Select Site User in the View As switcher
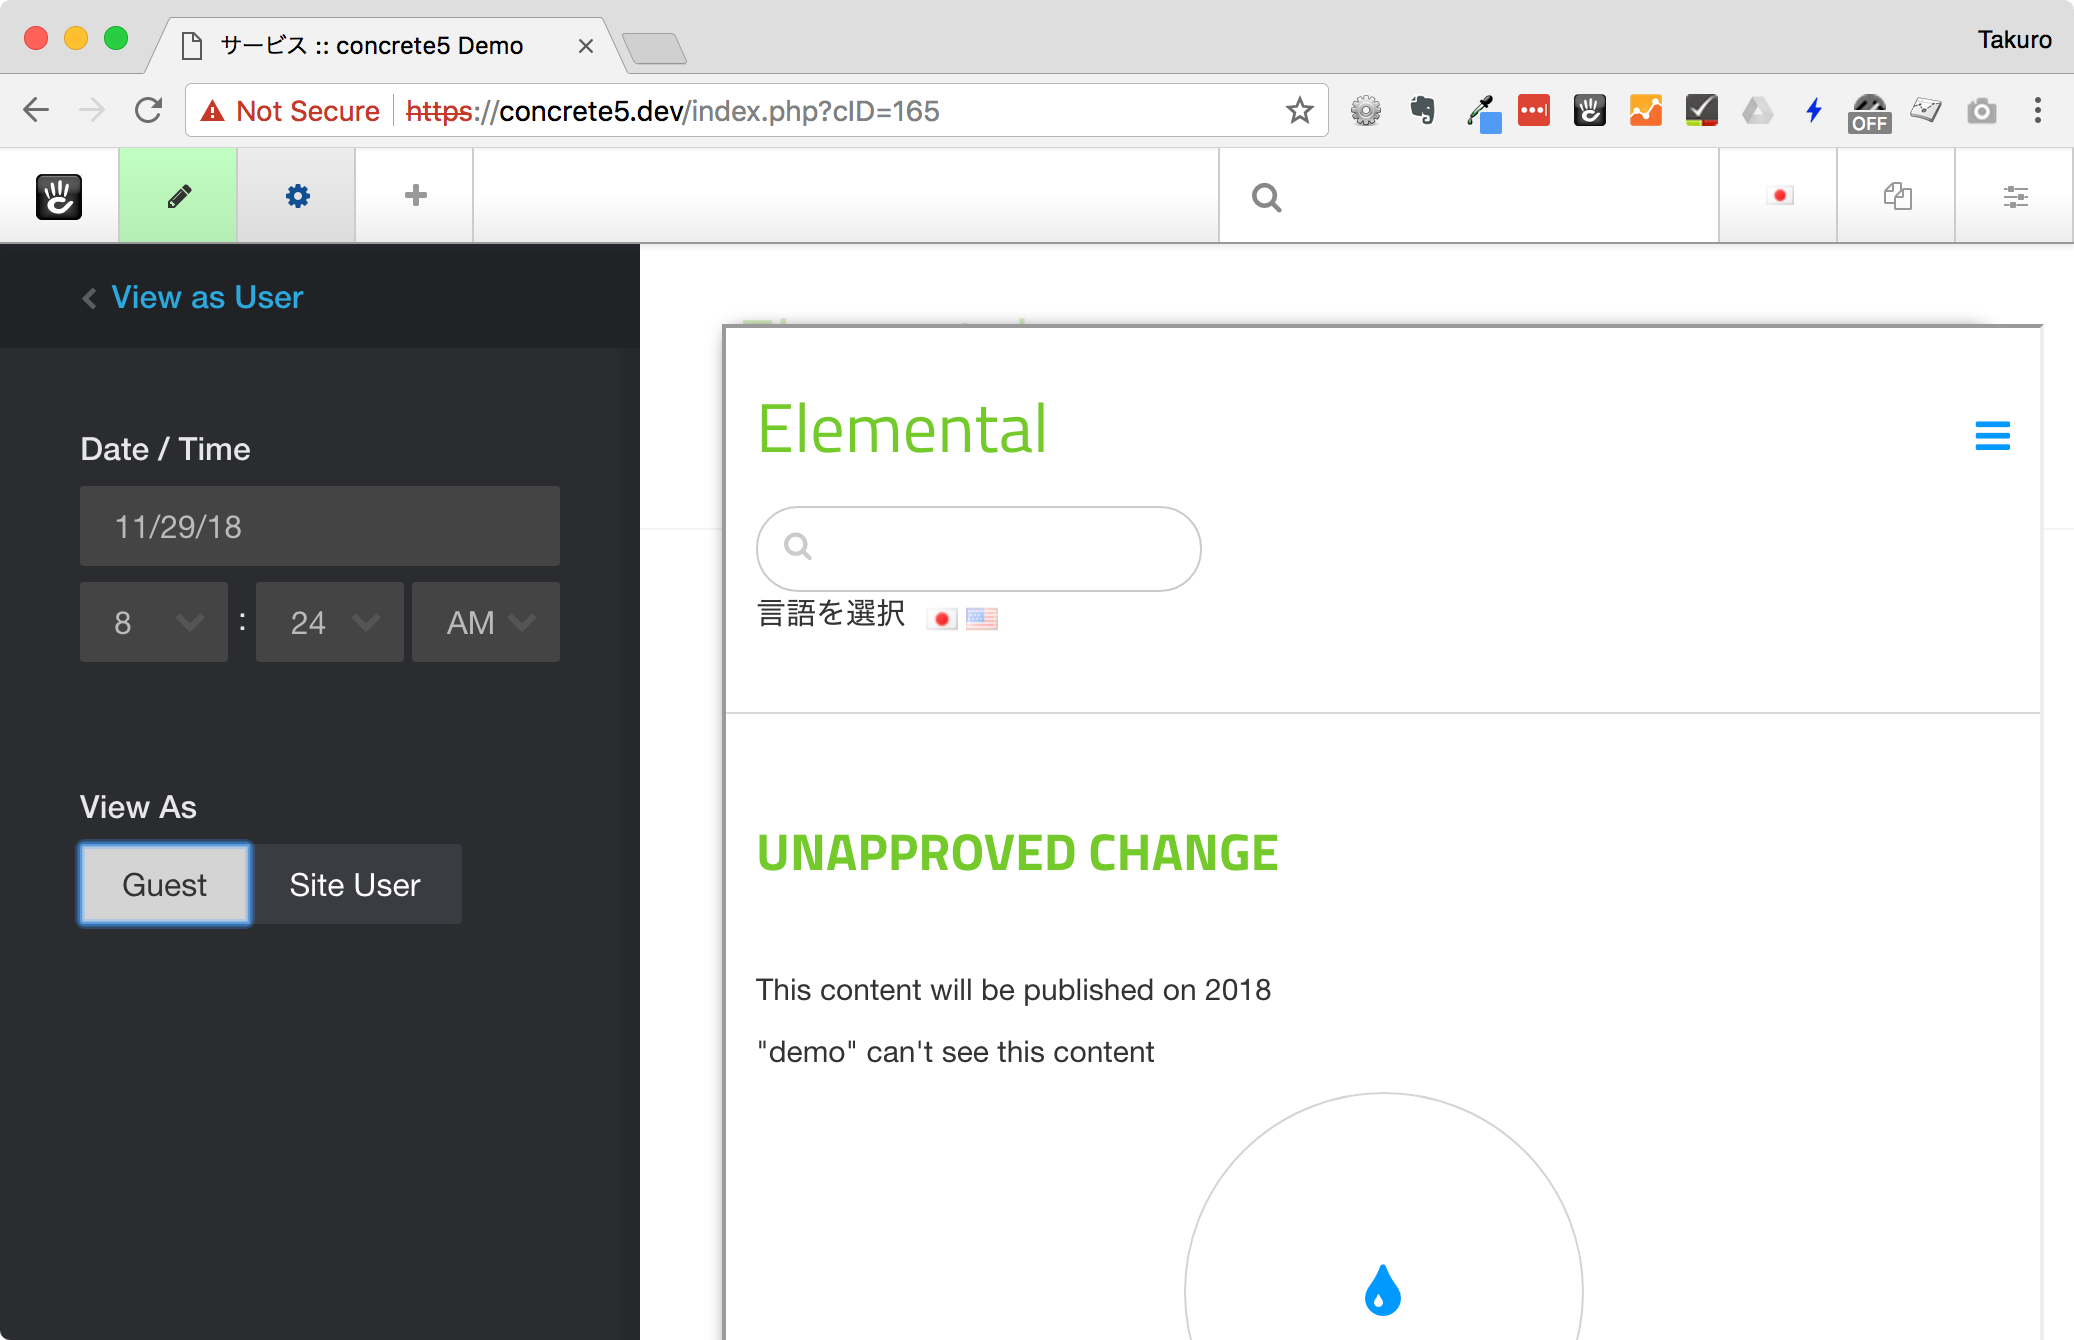 click(x=355, y=884)
